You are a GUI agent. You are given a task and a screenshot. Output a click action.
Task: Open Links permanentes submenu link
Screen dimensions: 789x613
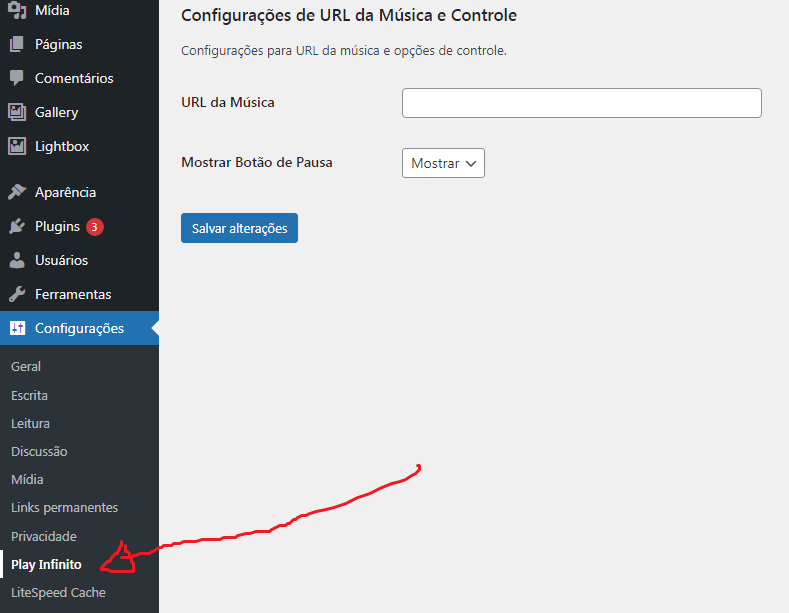(x=64, y=507)
